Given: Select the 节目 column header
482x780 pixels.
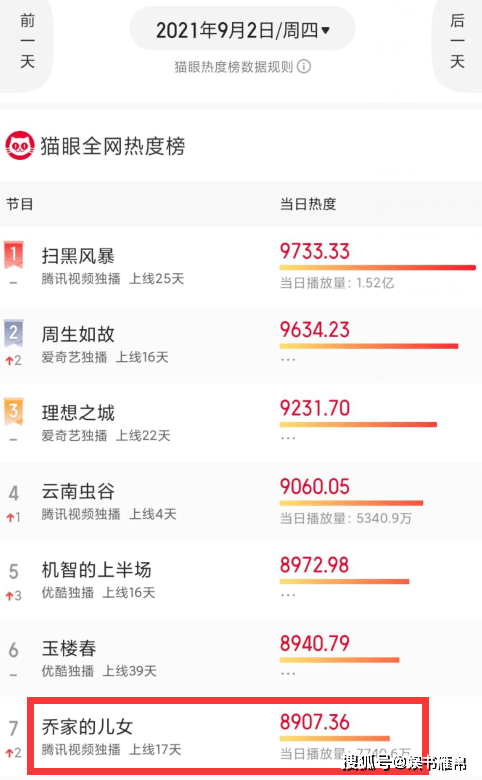Looking at the screenshot, I should tap(20, 204).
